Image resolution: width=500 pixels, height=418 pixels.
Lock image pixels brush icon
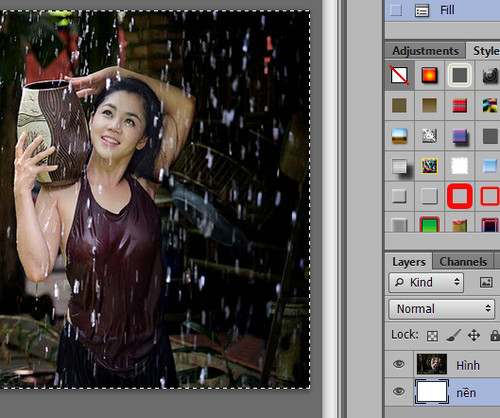(x=453, y=336)
